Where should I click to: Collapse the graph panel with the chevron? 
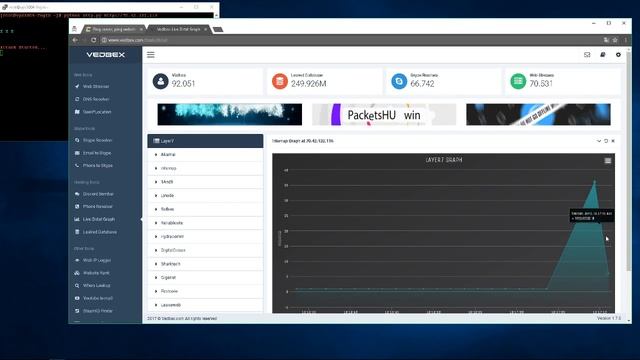click(x=599, y=141)
